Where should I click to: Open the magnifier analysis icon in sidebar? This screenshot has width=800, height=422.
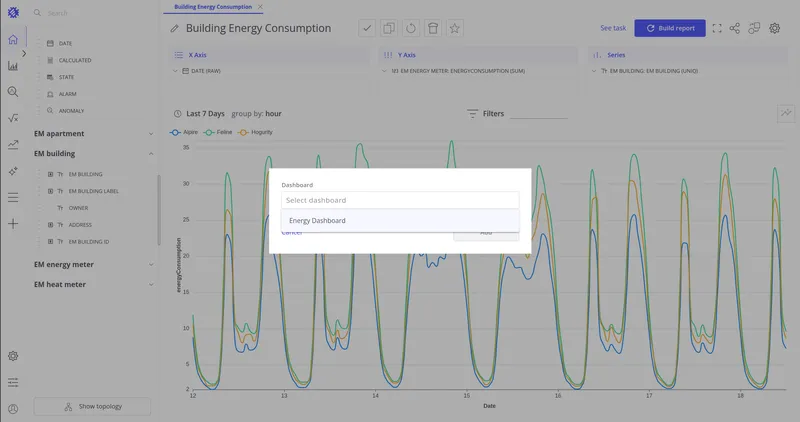[13, 92]
